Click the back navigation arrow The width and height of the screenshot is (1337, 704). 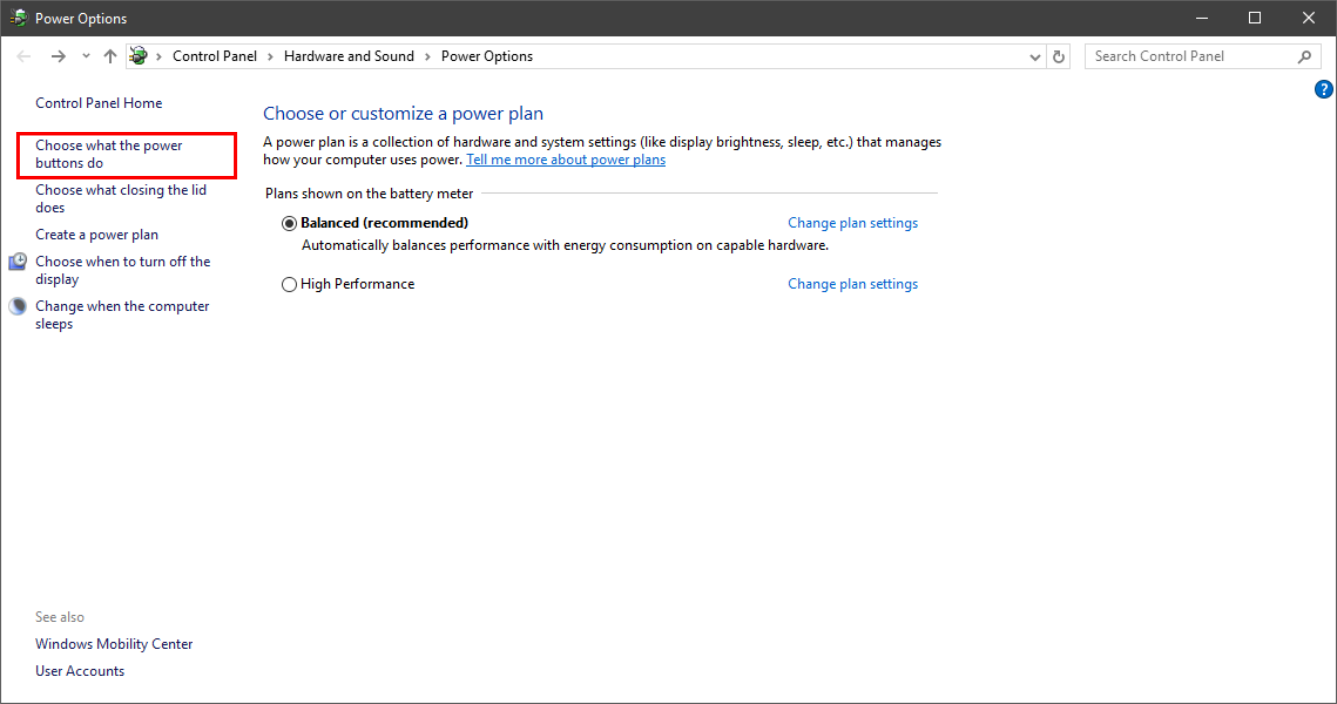coord(24,57)
